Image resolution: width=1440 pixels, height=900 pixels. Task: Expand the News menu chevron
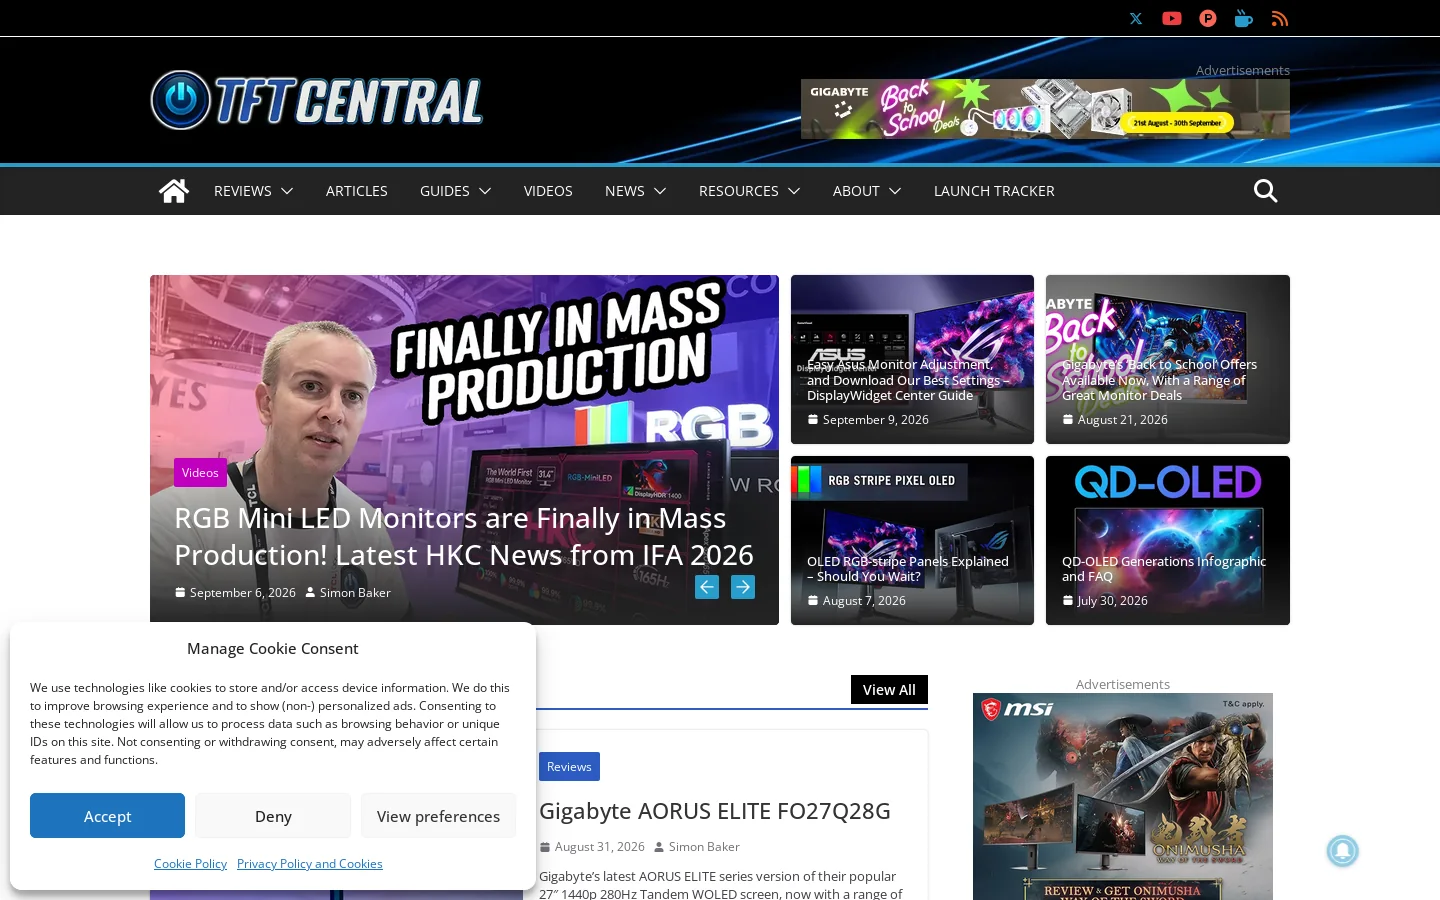pos(660,191)
